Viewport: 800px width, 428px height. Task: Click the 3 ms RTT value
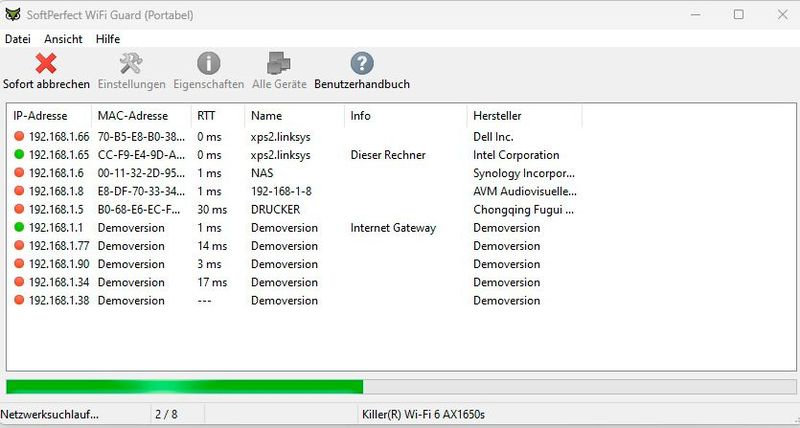click(x=209, y=264)
